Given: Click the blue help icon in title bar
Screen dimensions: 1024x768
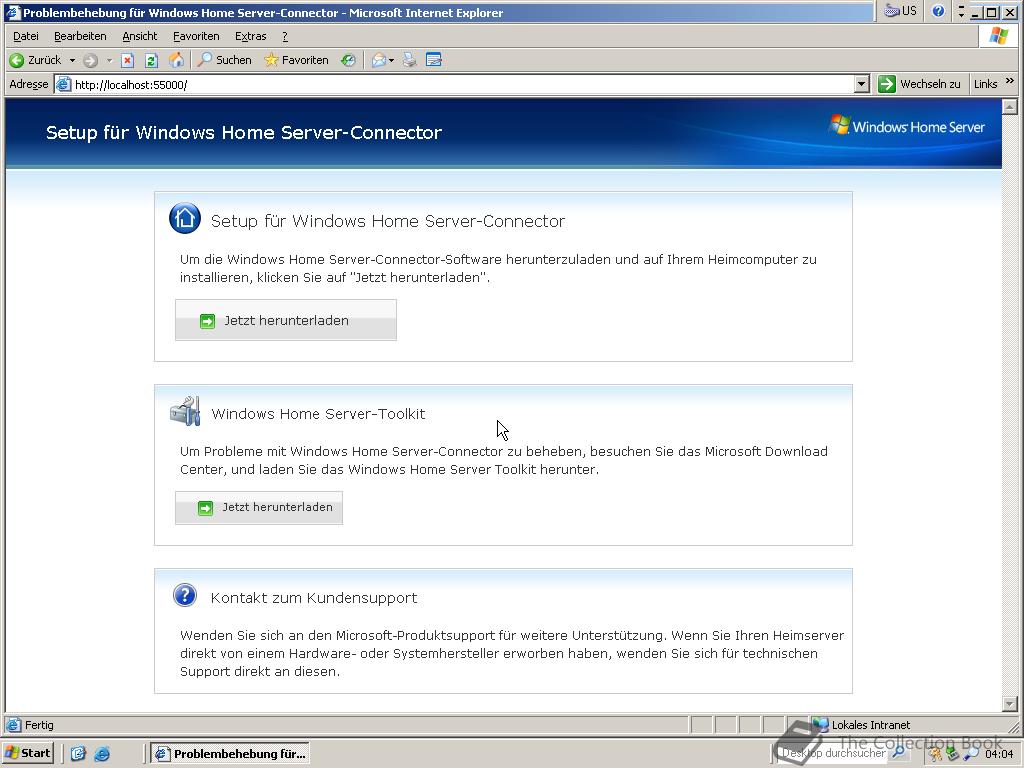Looking at the screenshot, I should 938,11.
